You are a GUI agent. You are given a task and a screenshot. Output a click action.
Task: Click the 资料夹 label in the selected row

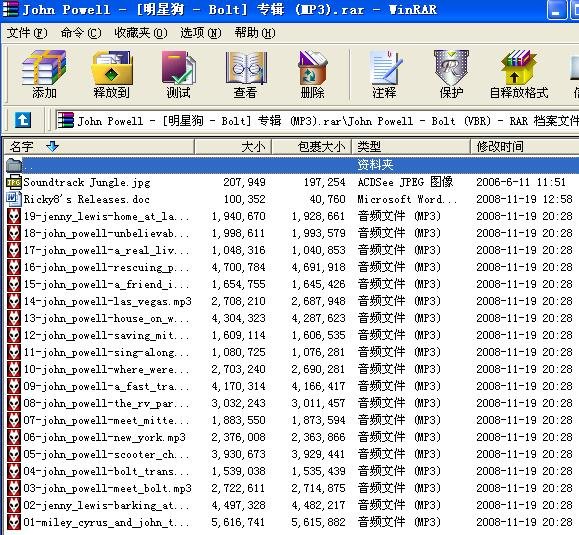tap(375, 165)
